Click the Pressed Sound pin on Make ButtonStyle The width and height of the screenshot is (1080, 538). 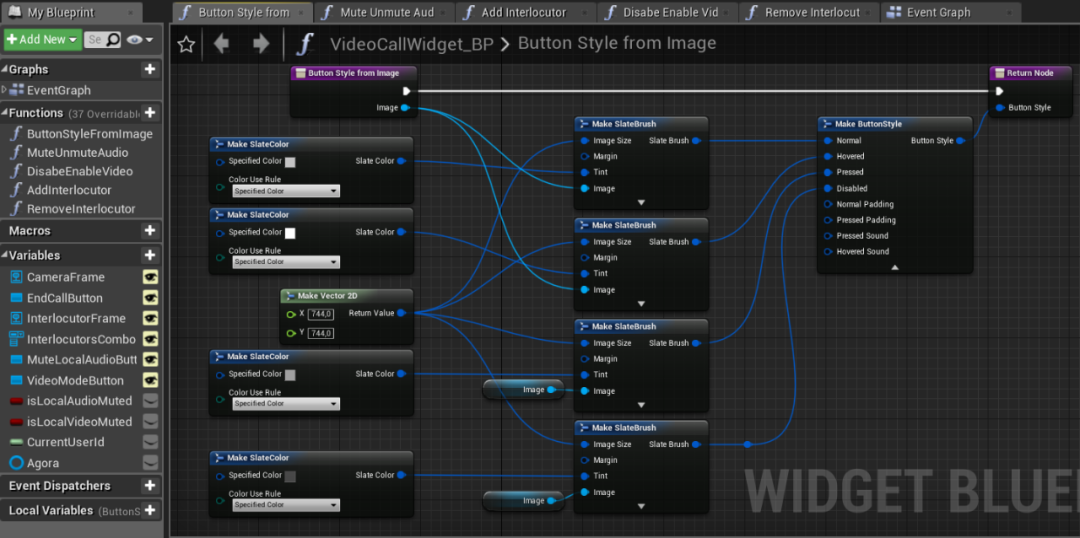[x=828, y=236]
